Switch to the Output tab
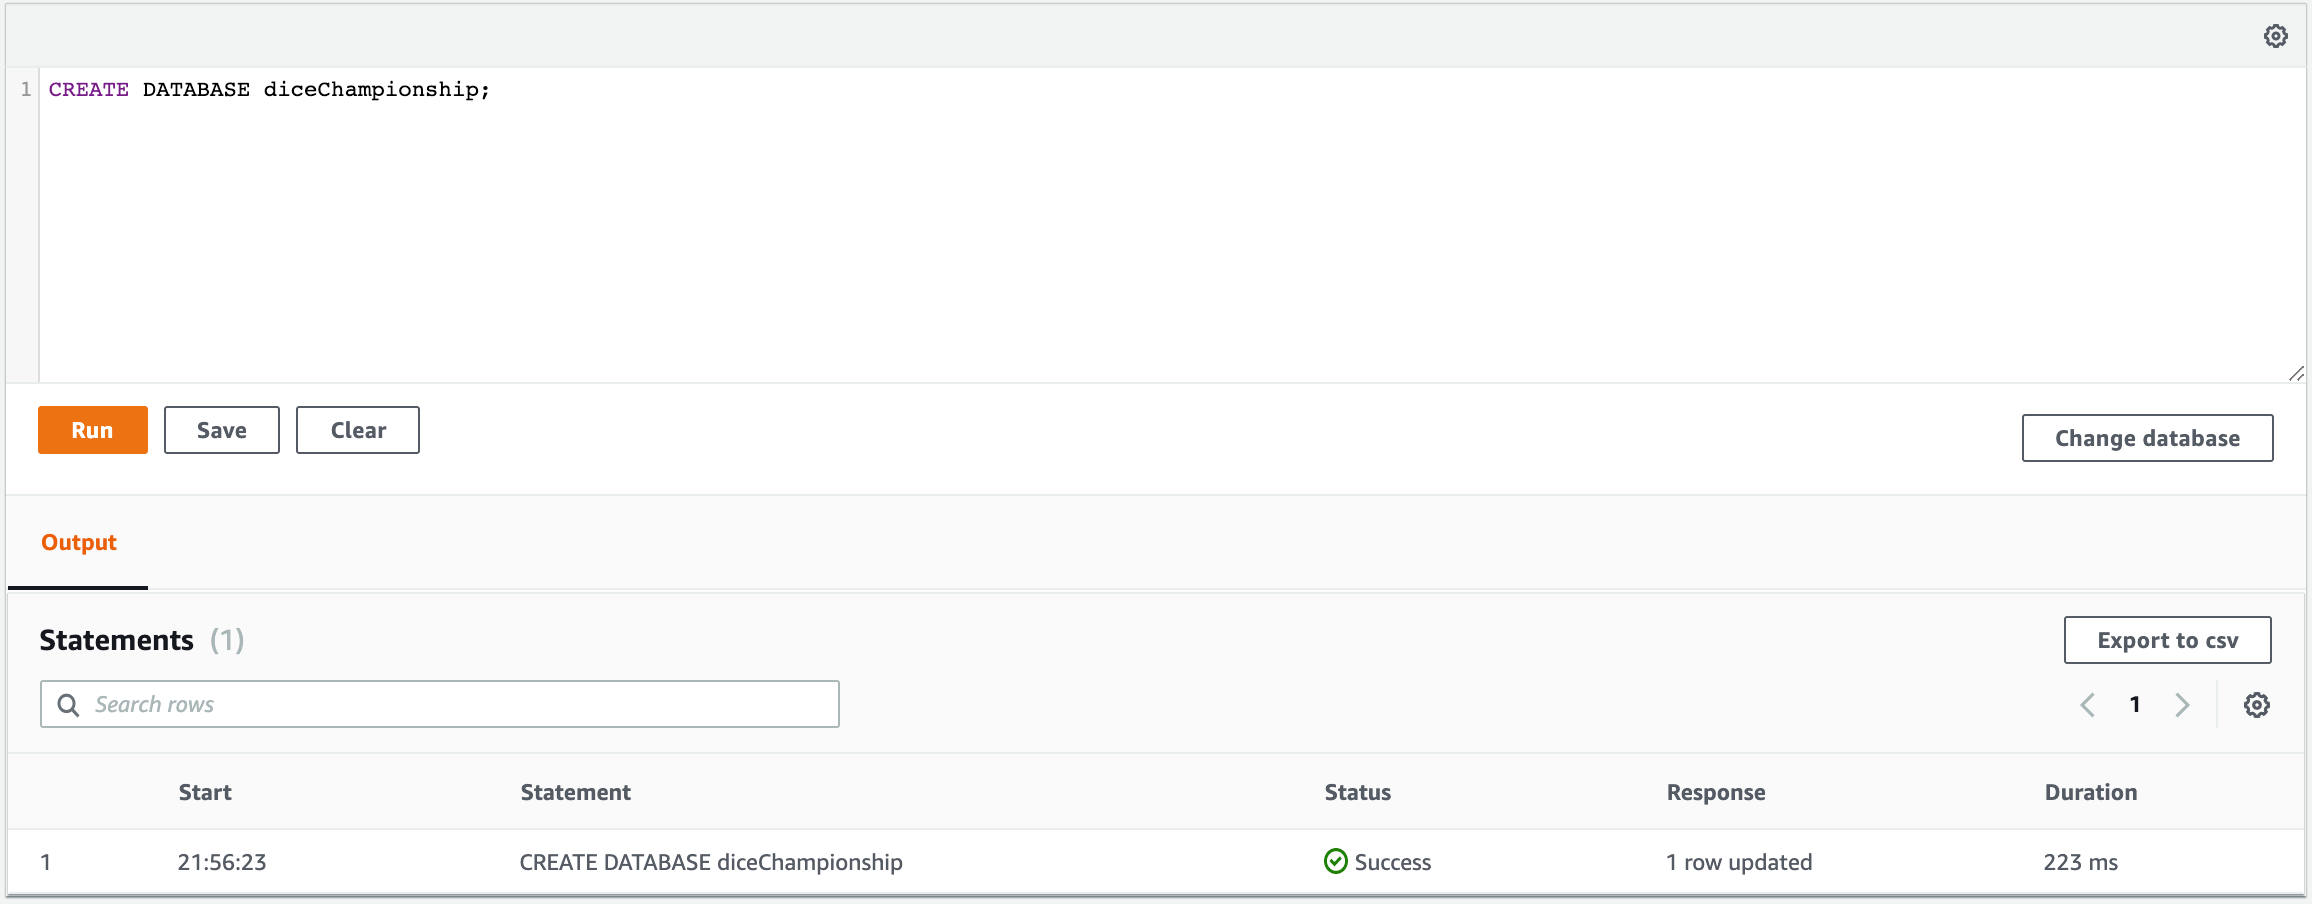 click(x=79, y=543)
